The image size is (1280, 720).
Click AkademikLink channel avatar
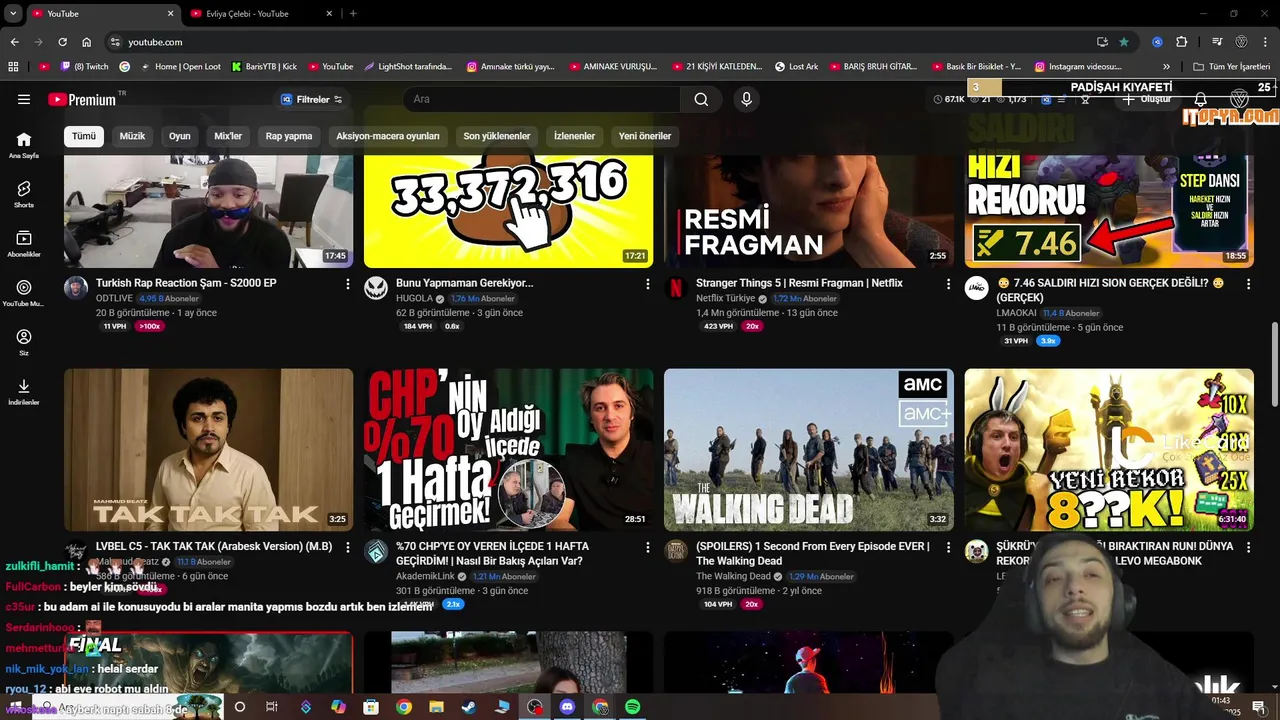coord(376,552)
